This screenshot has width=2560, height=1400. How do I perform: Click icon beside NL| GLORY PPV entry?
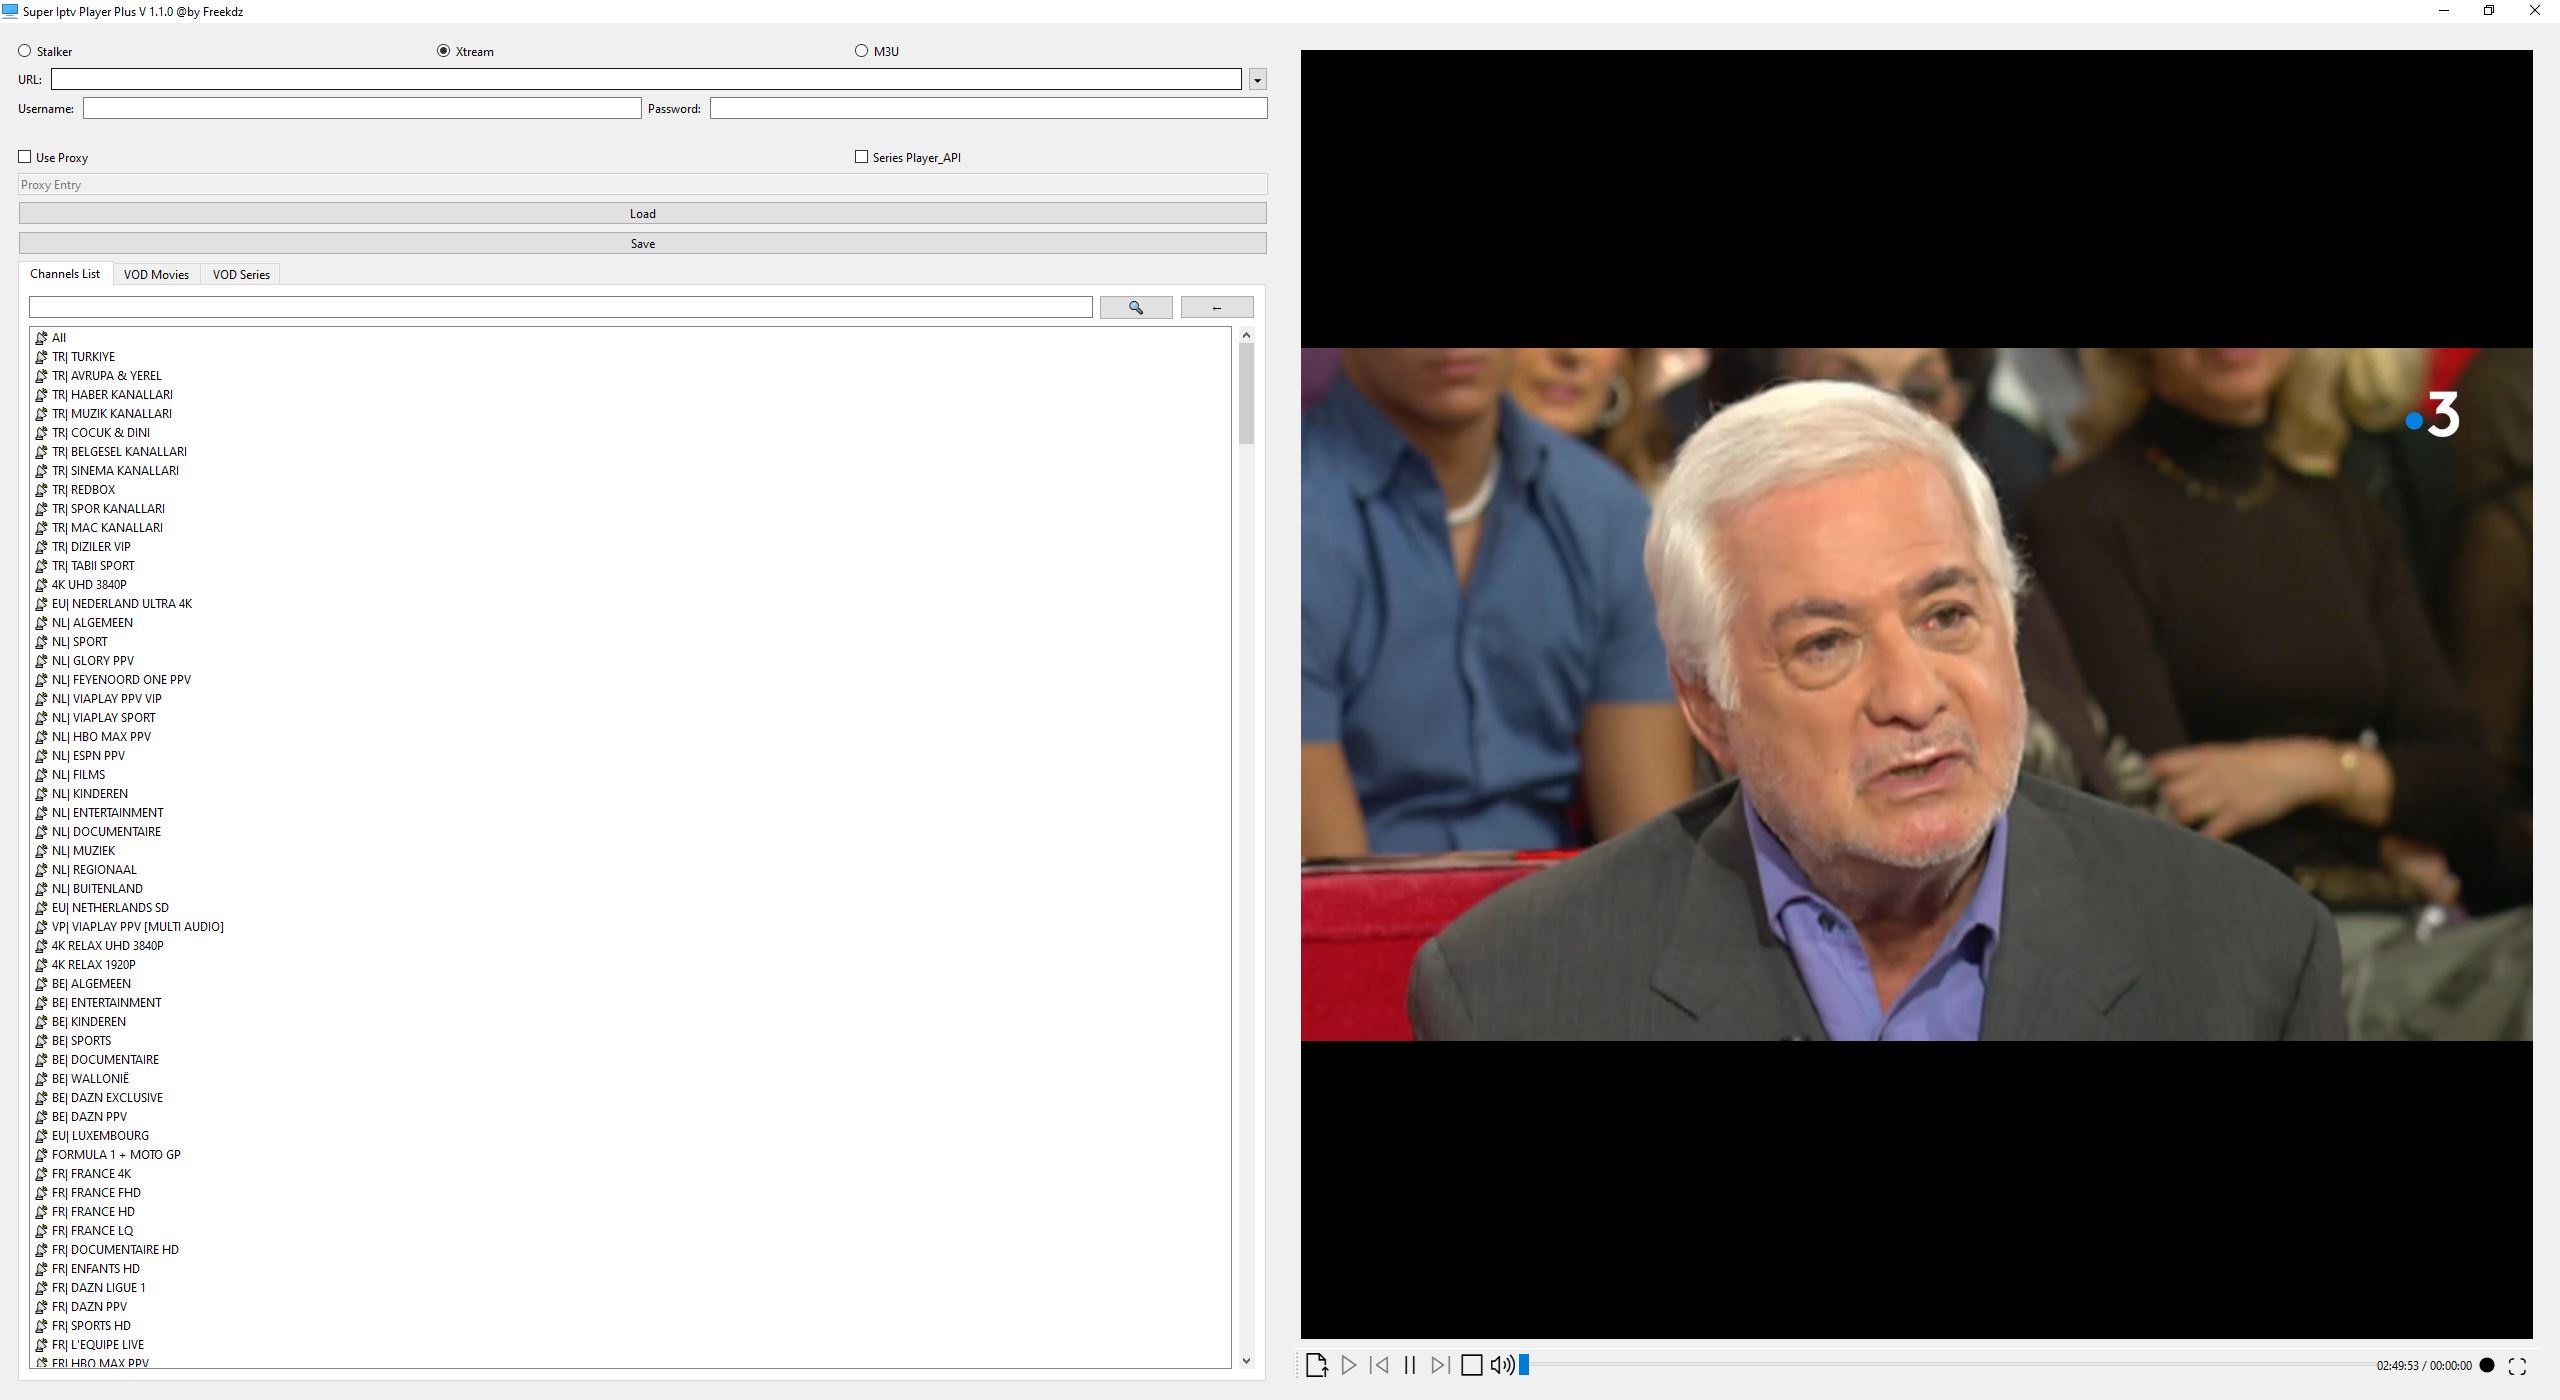tap(41, 661)
